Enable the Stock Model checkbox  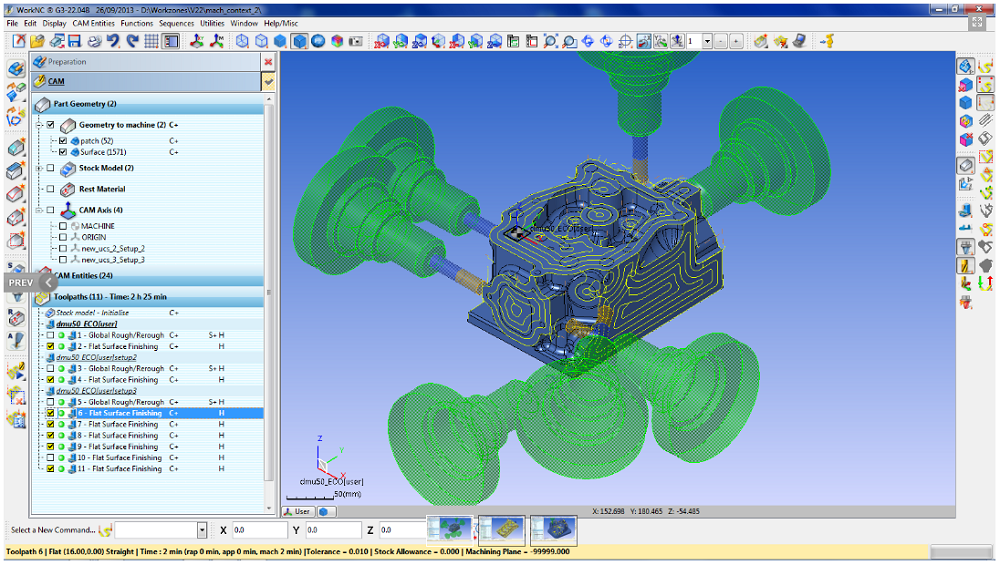pos(50,168)
